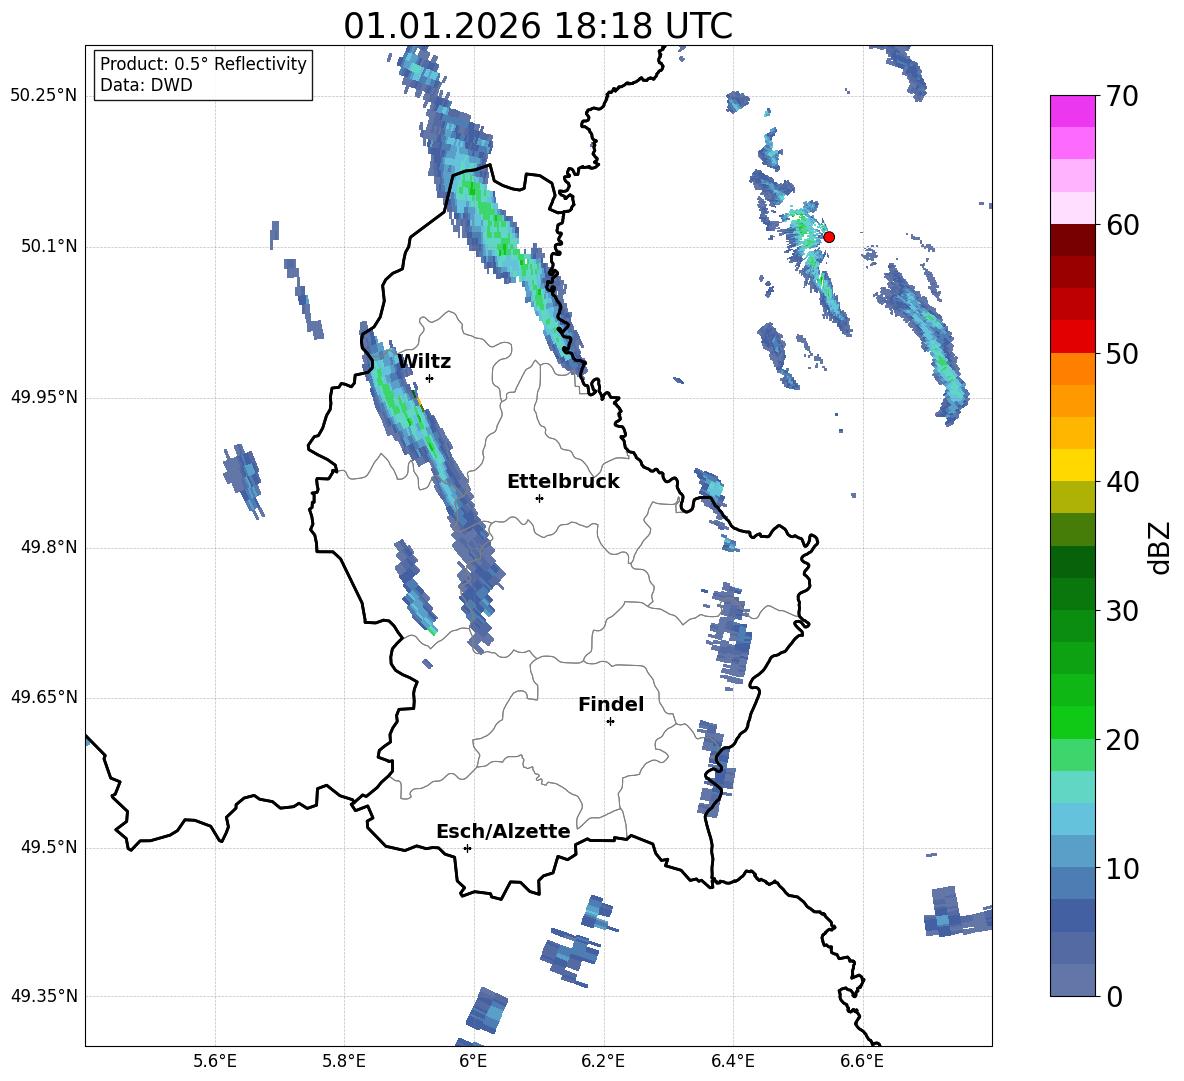Click the dark red colorbar segment below 60
The width and height of the screenshot is (1184, 1081).
1072,240
